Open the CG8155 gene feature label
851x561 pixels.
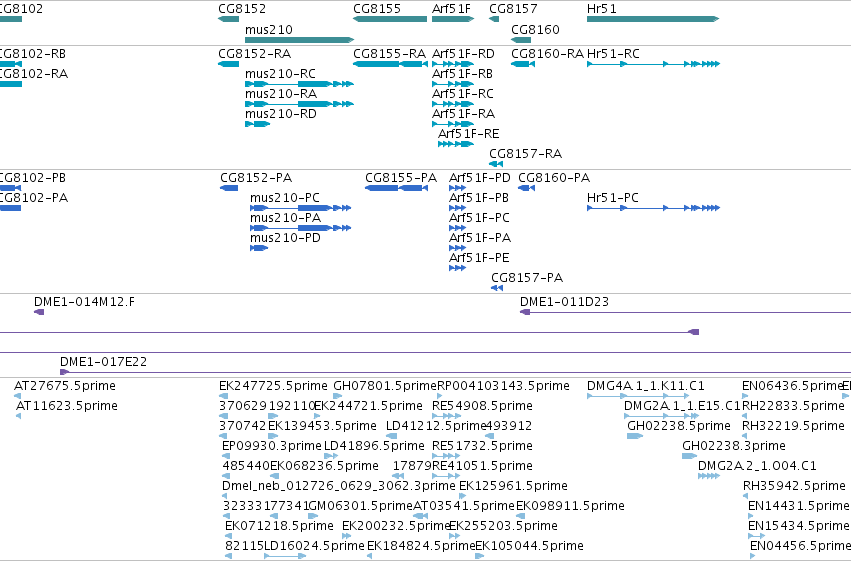tap(377, 9)
